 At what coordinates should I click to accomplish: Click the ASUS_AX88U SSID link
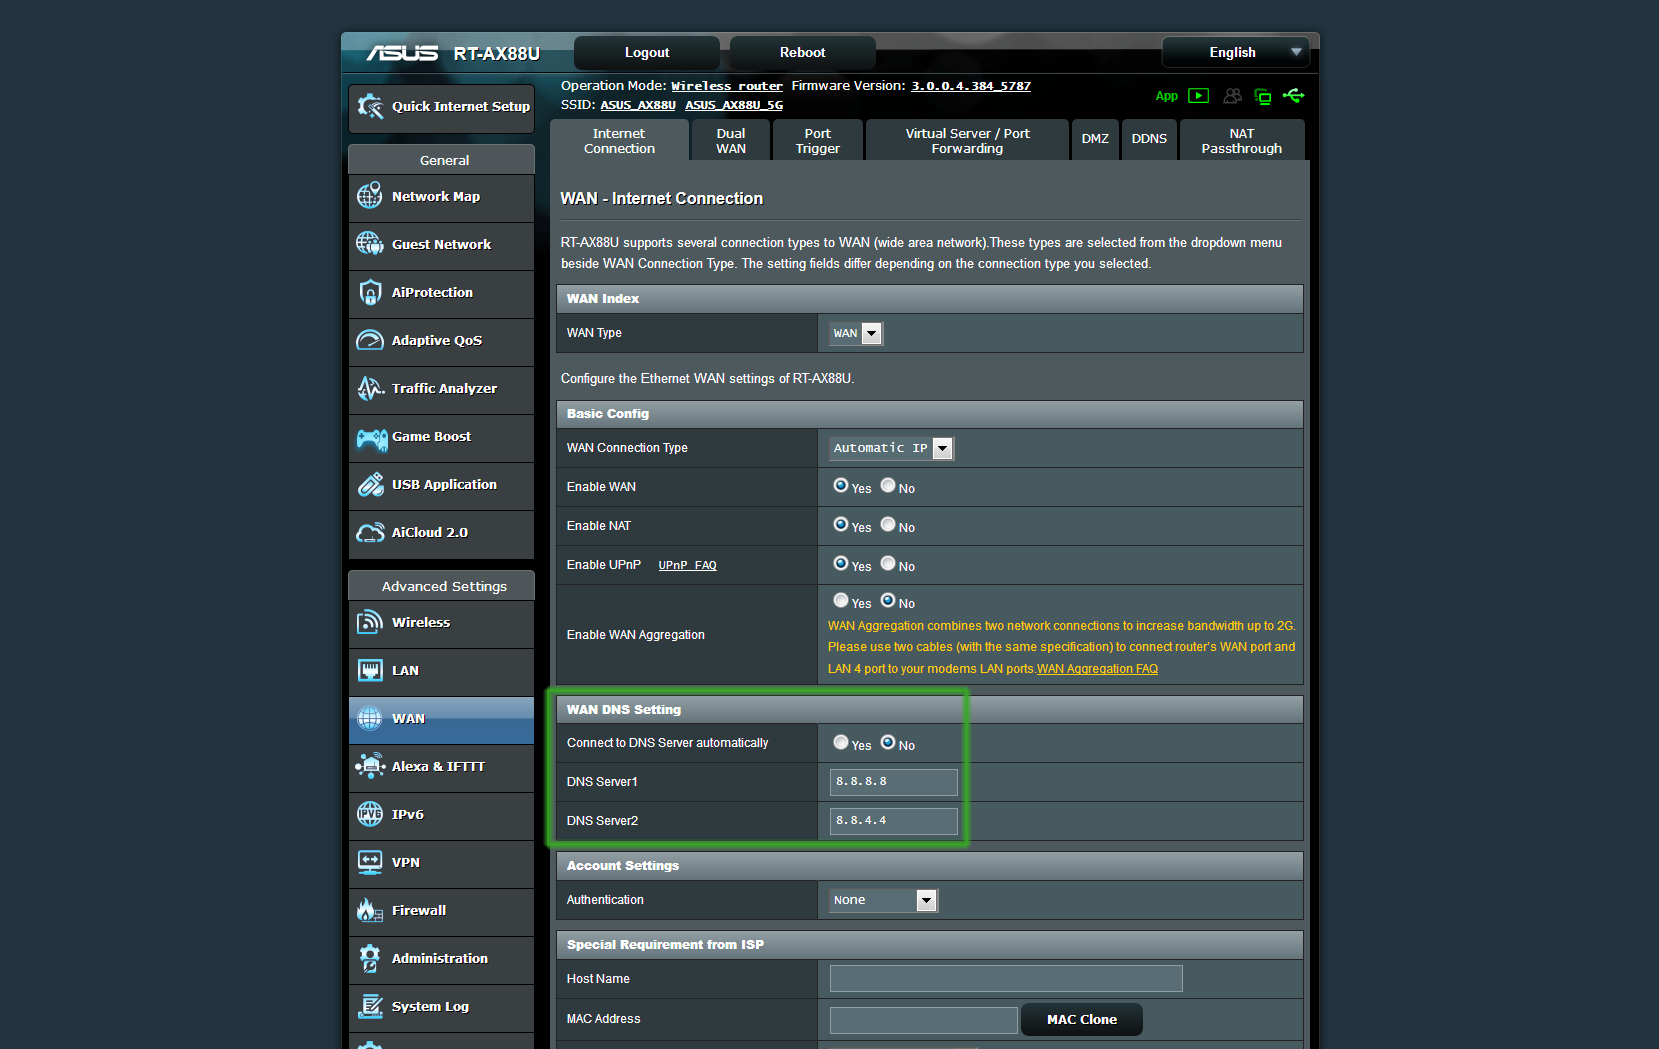click(638, 105)
